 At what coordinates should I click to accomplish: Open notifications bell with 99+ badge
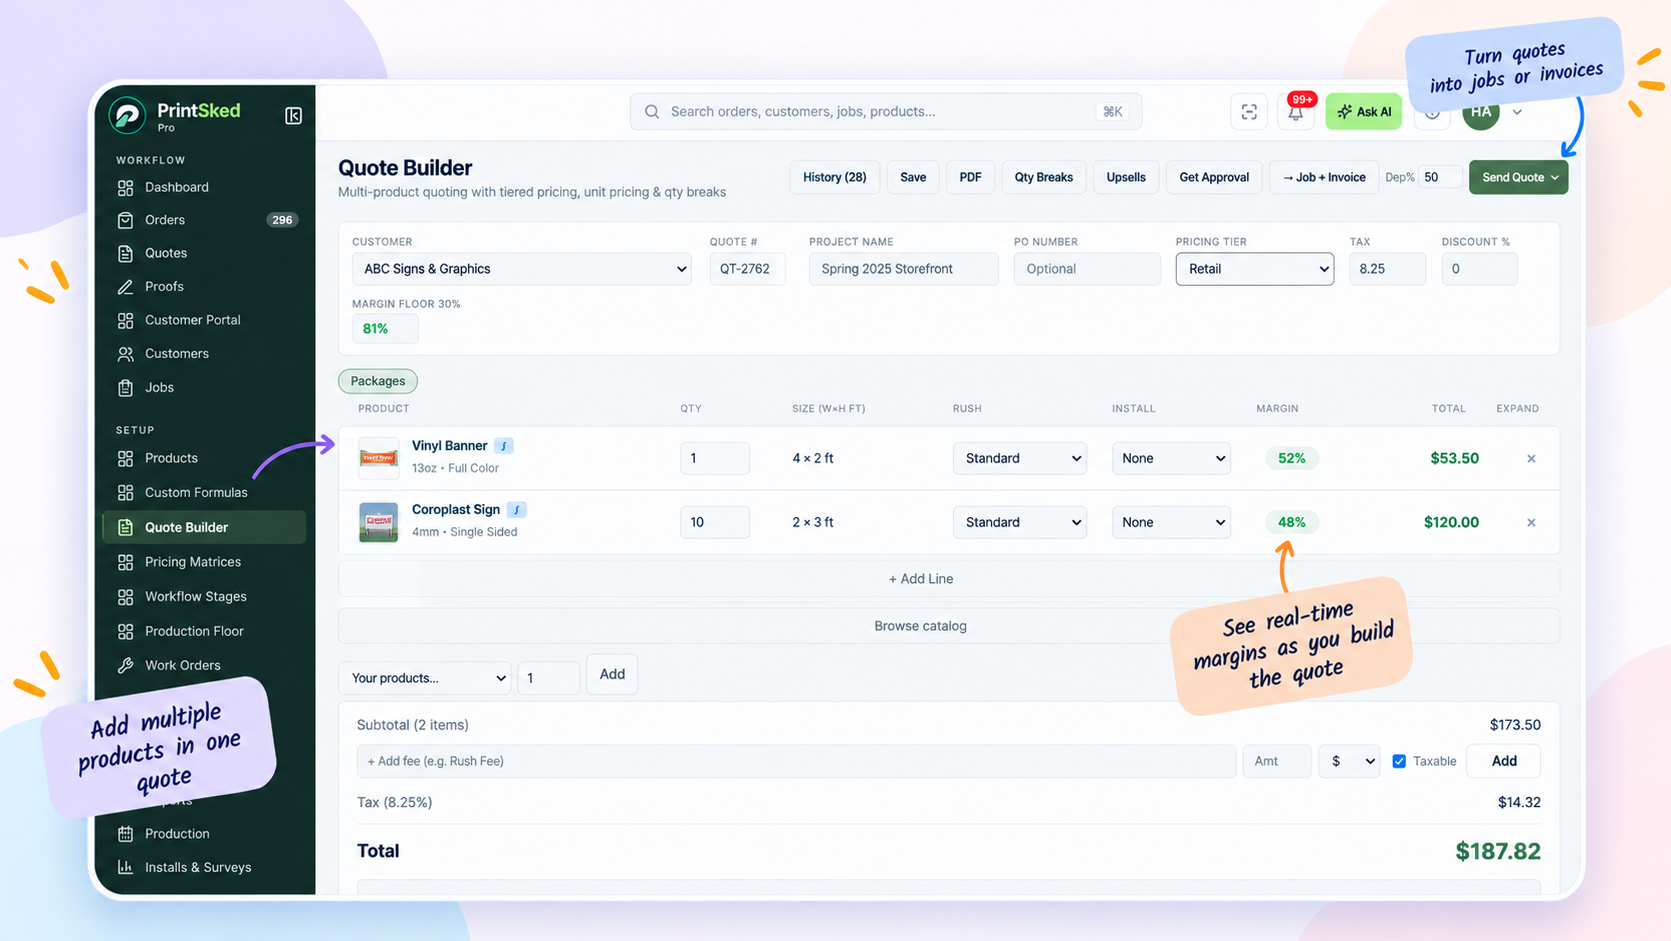(1296, 112)
